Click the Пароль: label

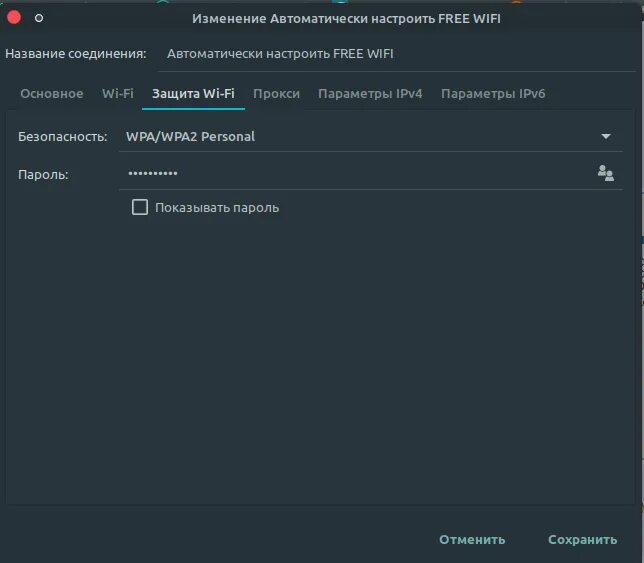pos(43,175)
